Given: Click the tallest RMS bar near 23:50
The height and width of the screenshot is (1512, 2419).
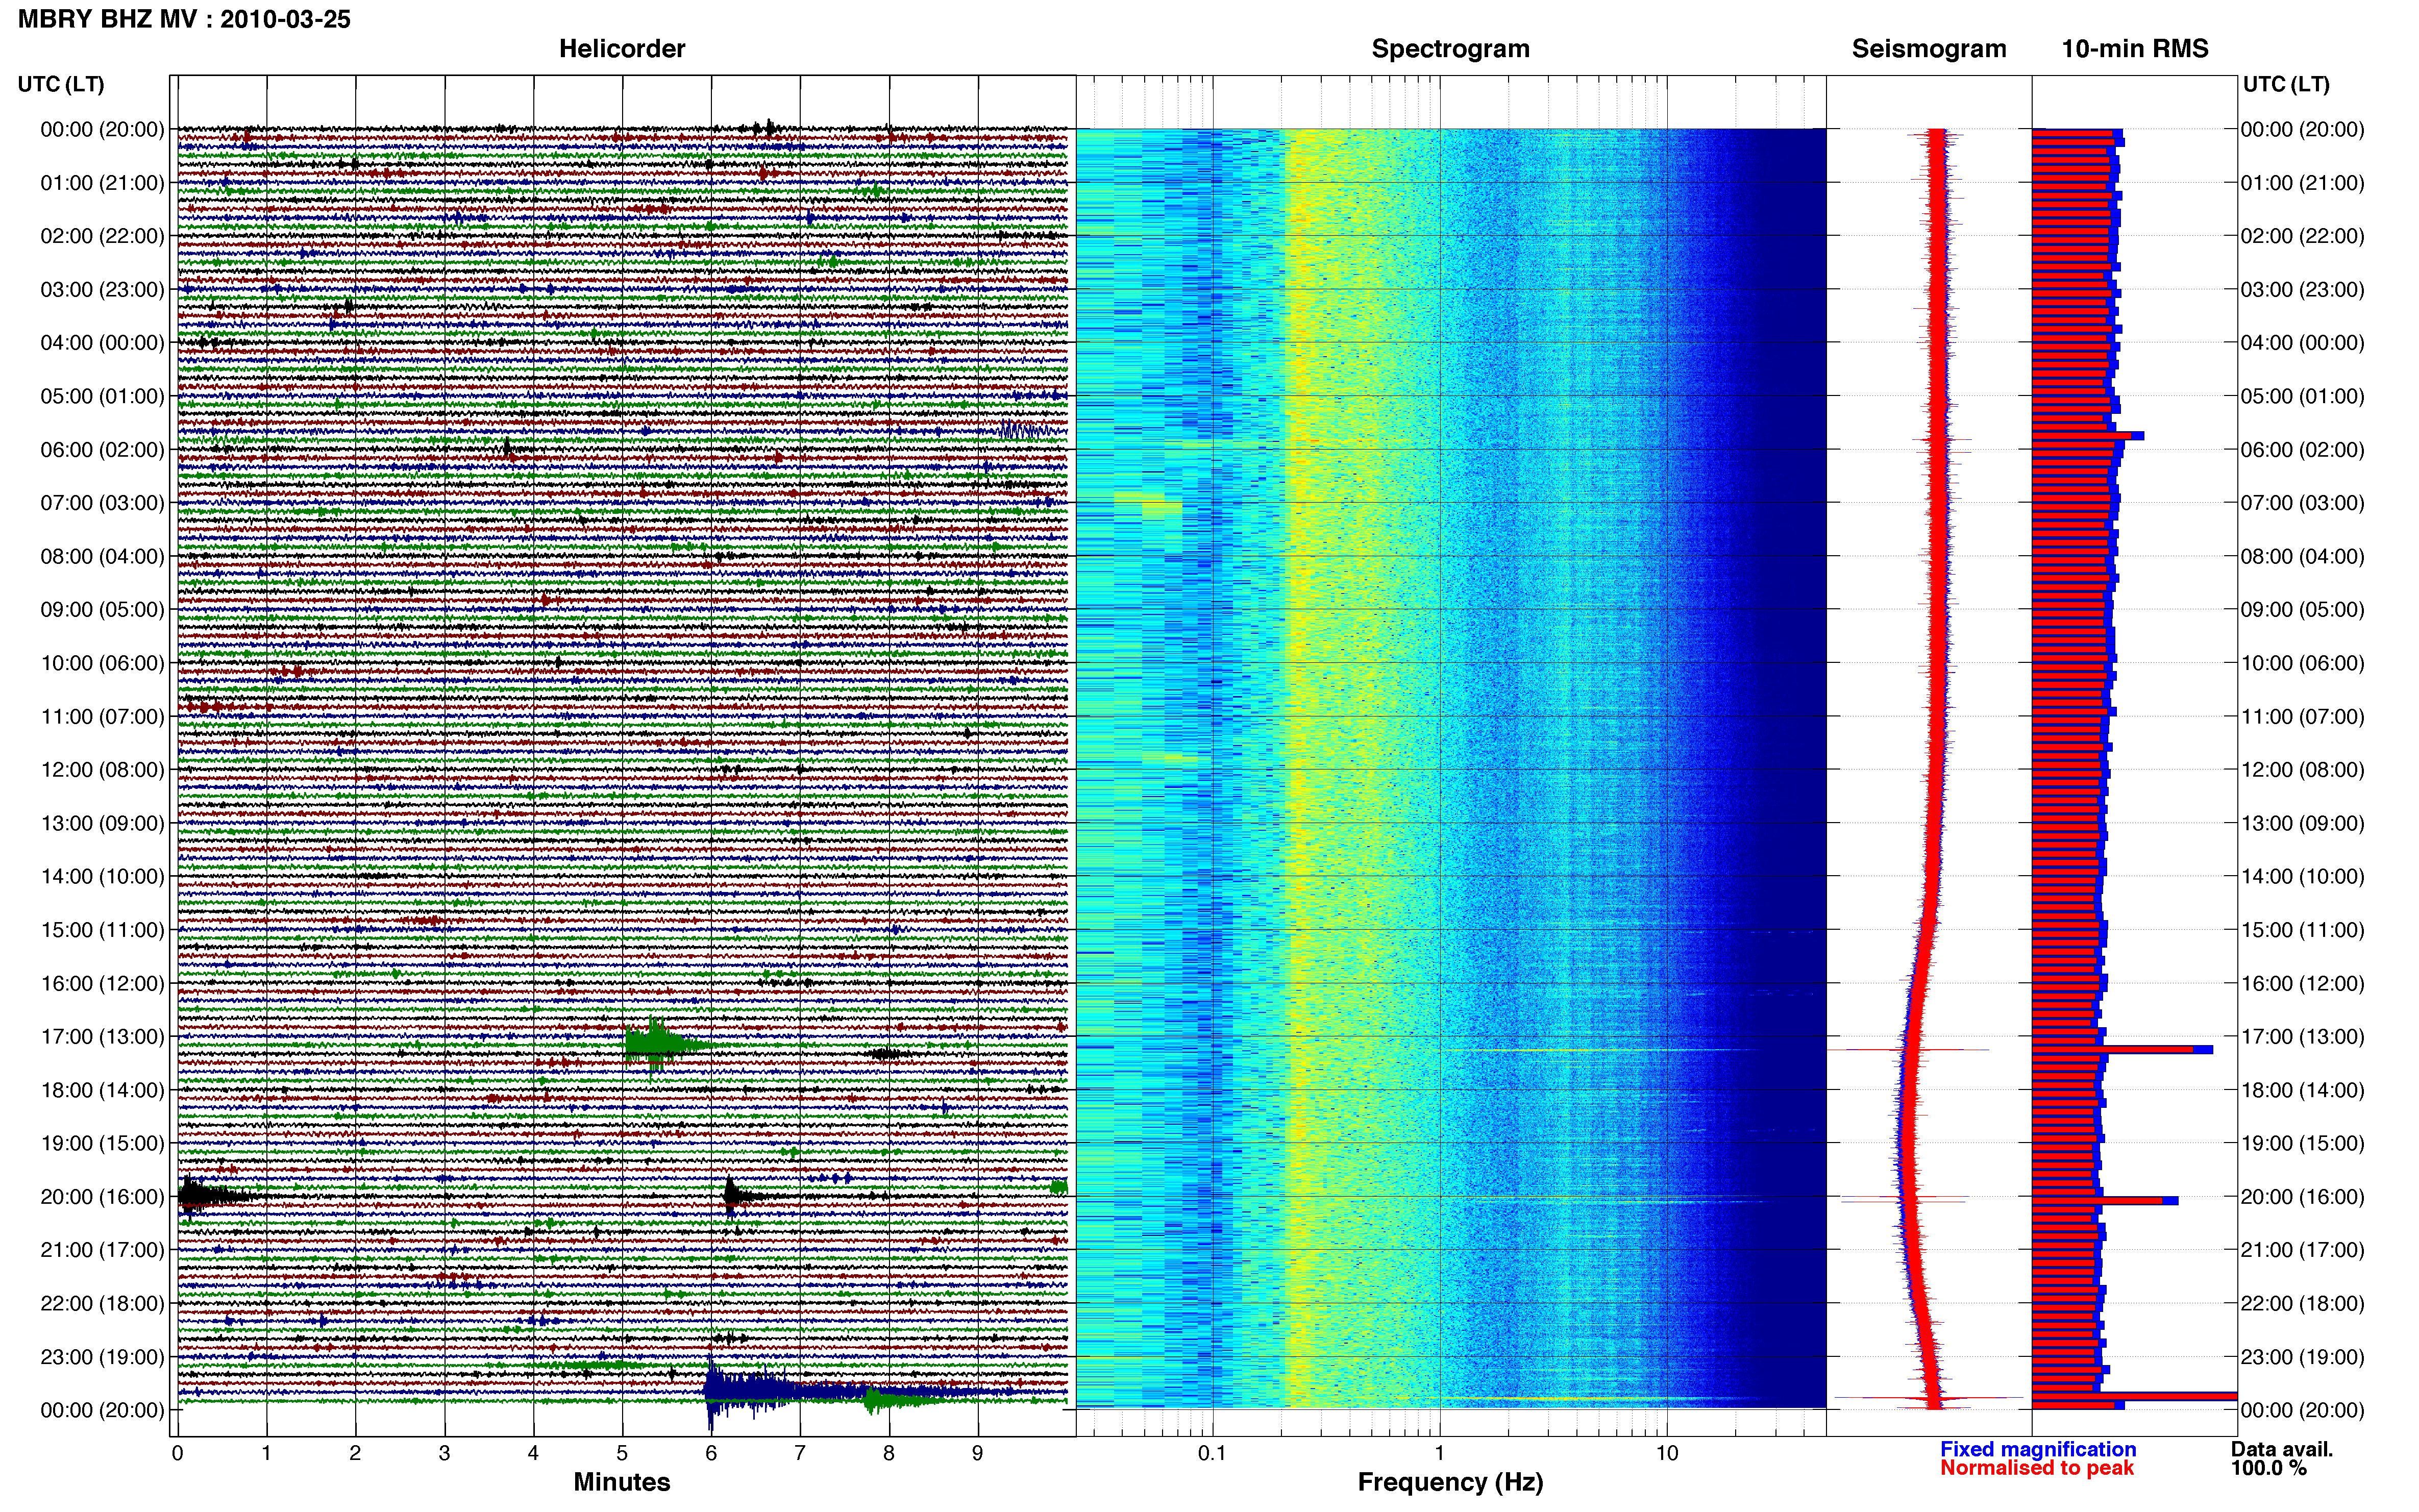Looking at the screenshot, I should 2134,1396.
